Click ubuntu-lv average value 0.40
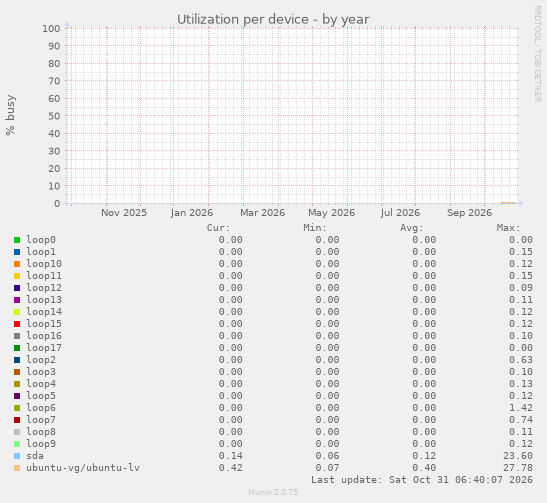The width and height of the screenshot is (547, 503). pos(424,468)
